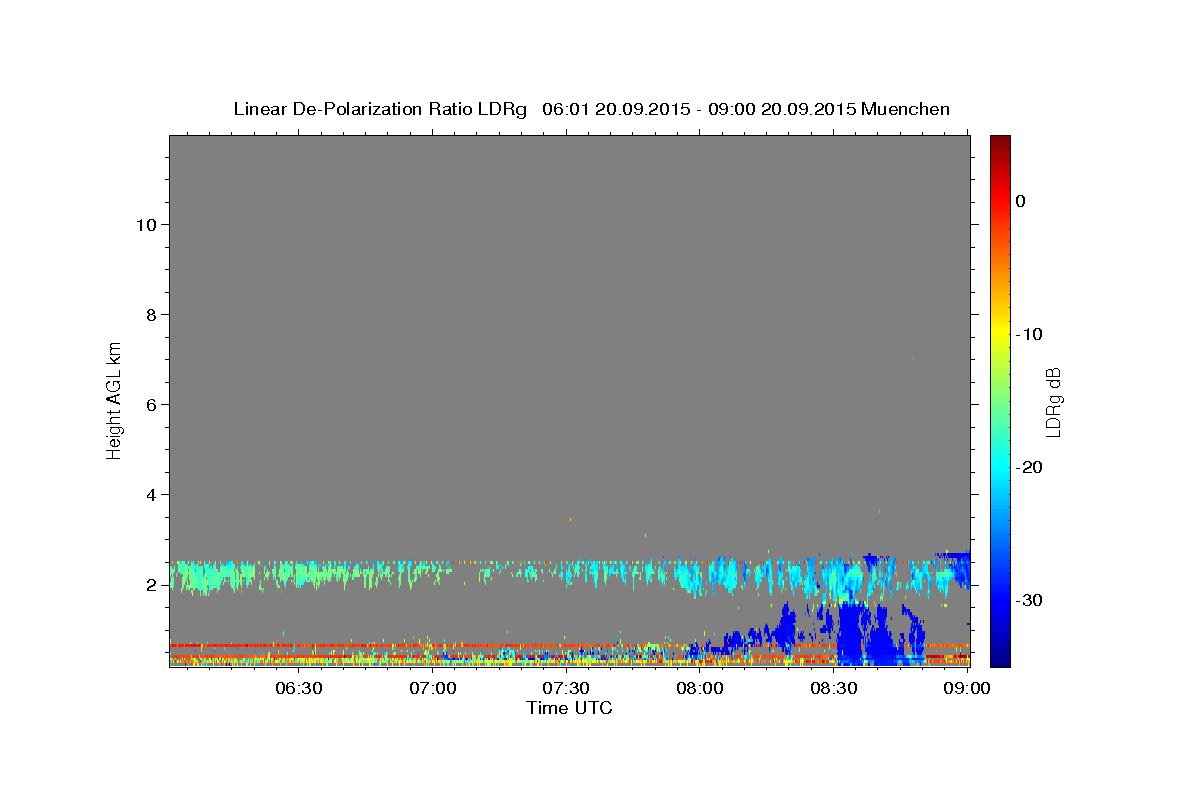
Task: Click the height tick label 6
Action: [149, 404]
